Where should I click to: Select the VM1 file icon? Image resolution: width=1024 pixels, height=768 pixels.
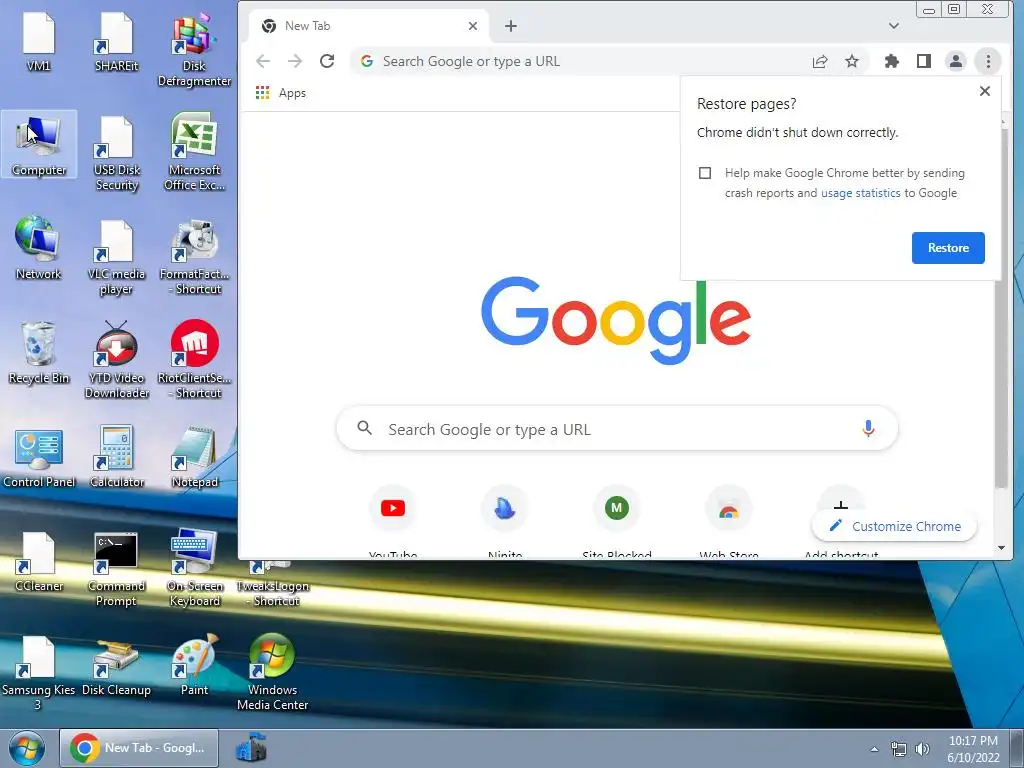(39, 40)
